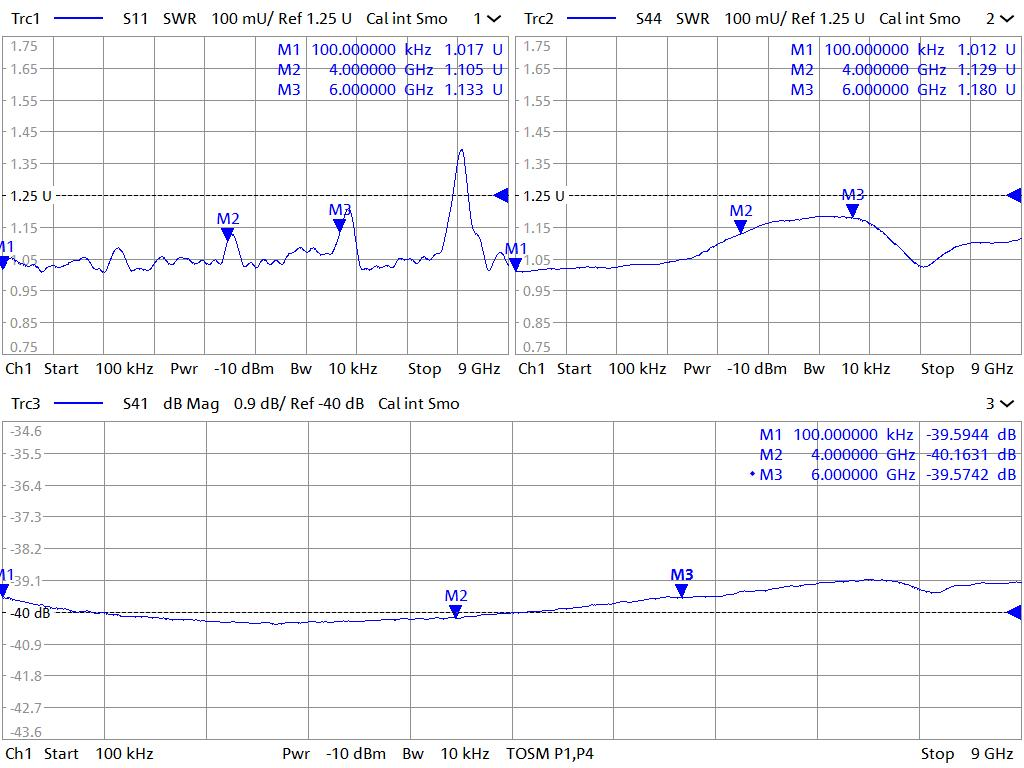
Task: Select the active M3 row in the S41 marker readout
Action: tap(885, 475)
